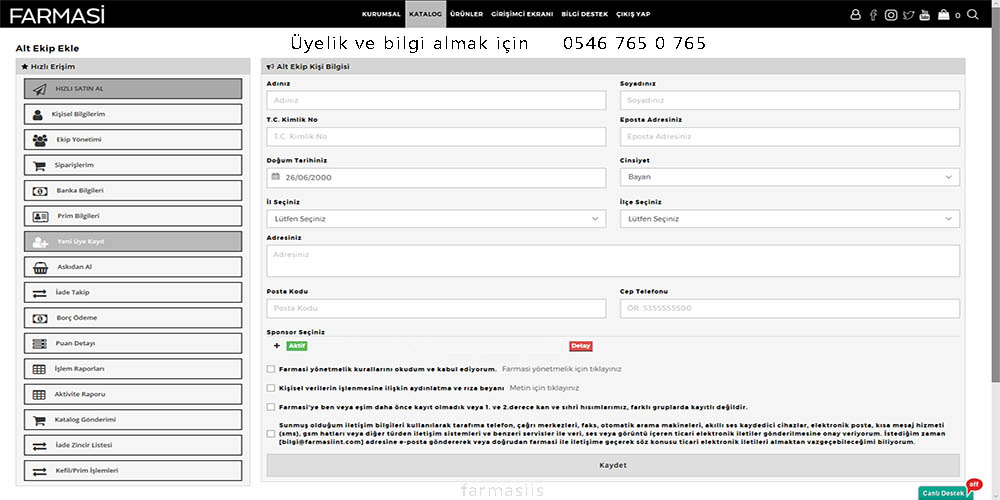Click the Adresiniz text area

click(x=613, y=261)
